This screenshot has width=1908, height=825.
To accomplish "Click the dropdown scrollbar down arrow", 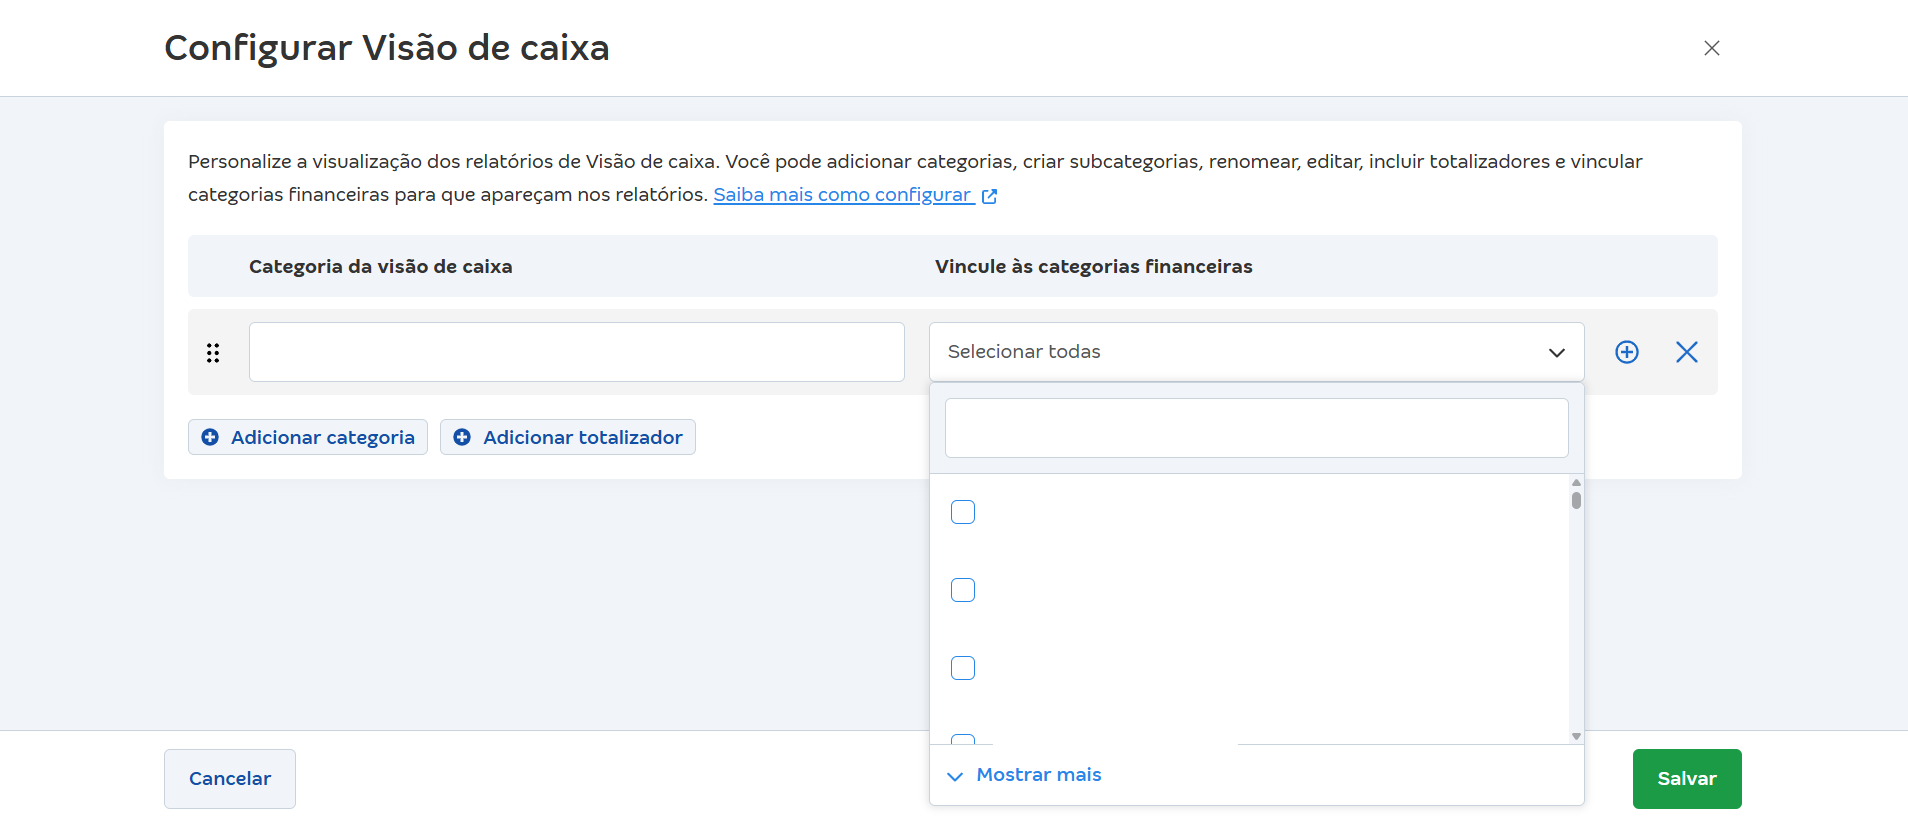I will [x=1576, y=737].
